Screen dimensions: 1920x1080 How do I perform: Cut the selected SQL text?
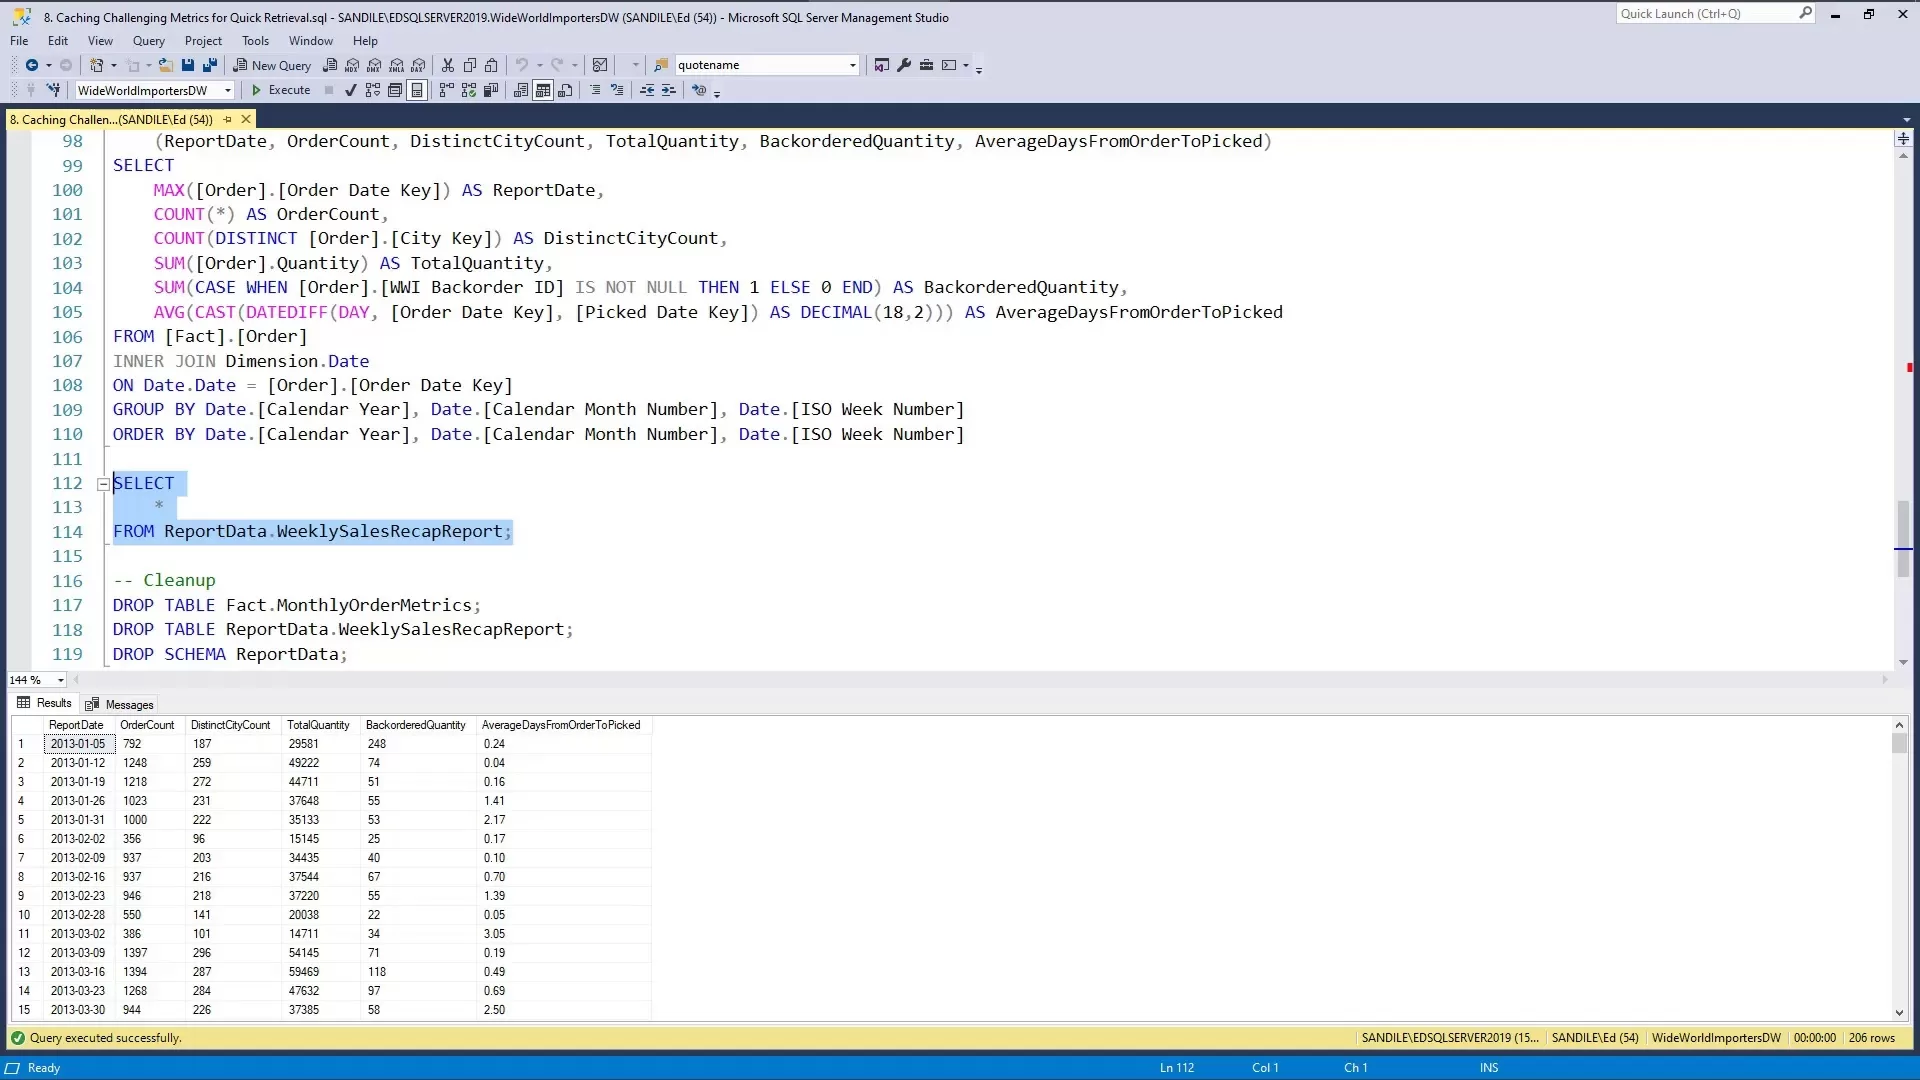pos(447,64)
